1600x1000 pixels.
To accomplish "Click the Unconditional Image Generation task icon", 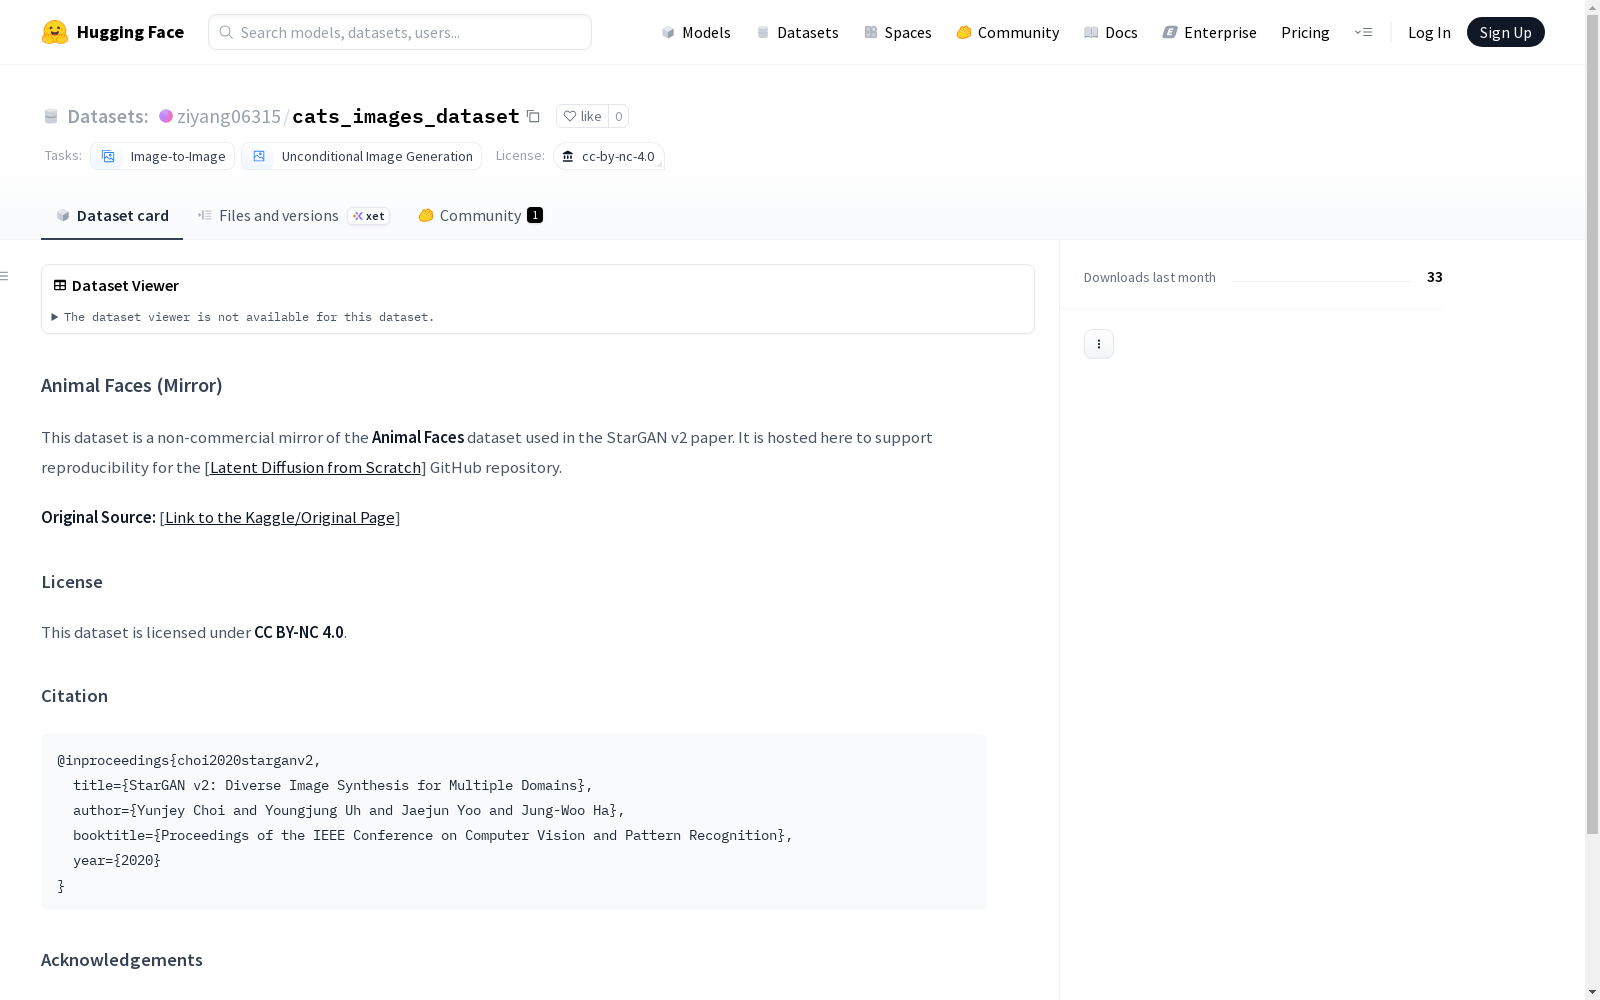I will point(259,156).
